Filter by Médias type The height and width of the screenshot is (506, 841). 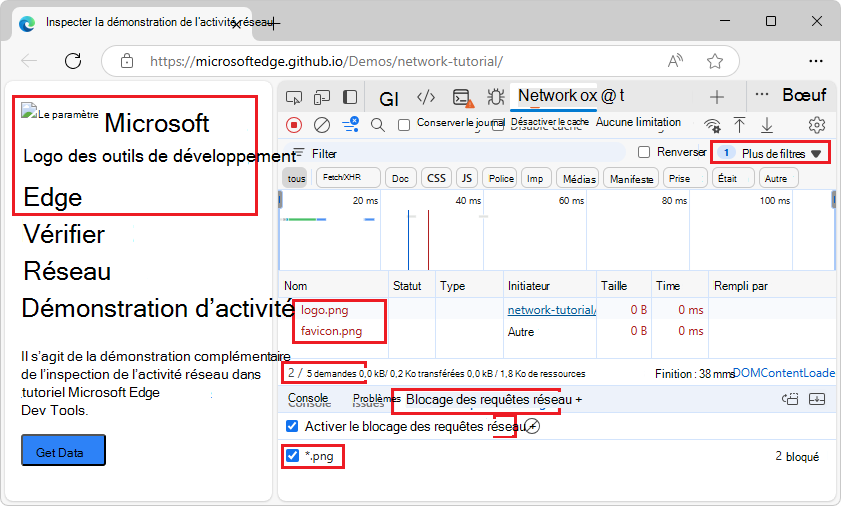pyautogui.click(x=579, y=178)
